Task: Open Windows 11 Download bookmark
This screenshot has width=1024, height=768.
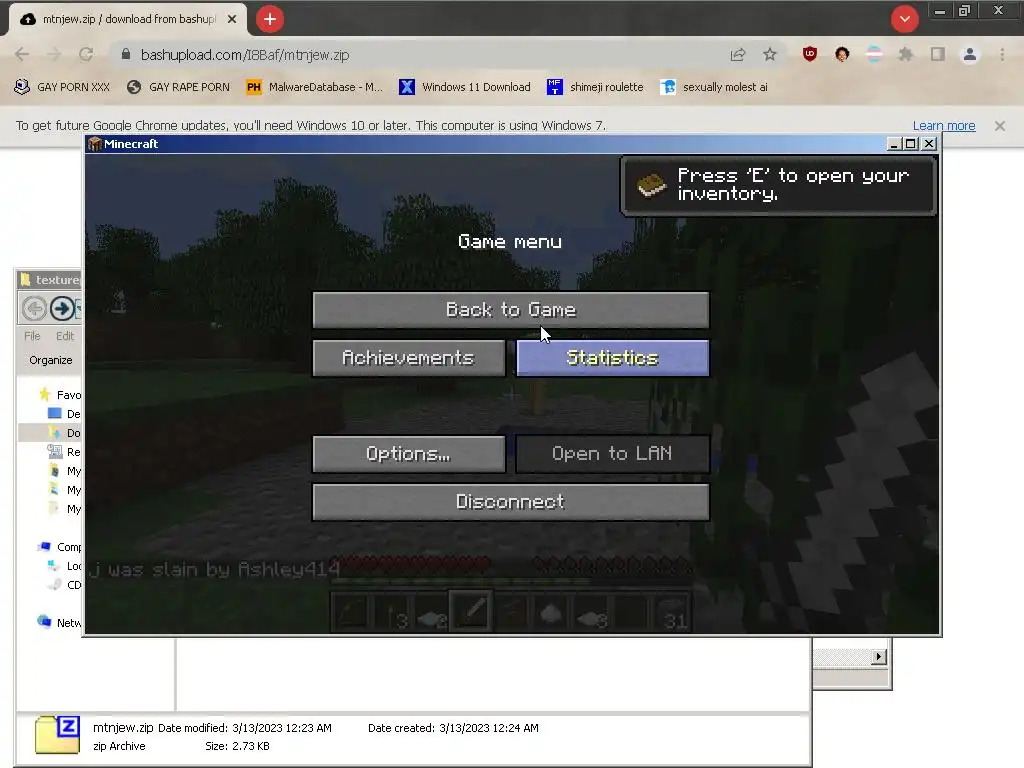Action: [x=465, y=87]
